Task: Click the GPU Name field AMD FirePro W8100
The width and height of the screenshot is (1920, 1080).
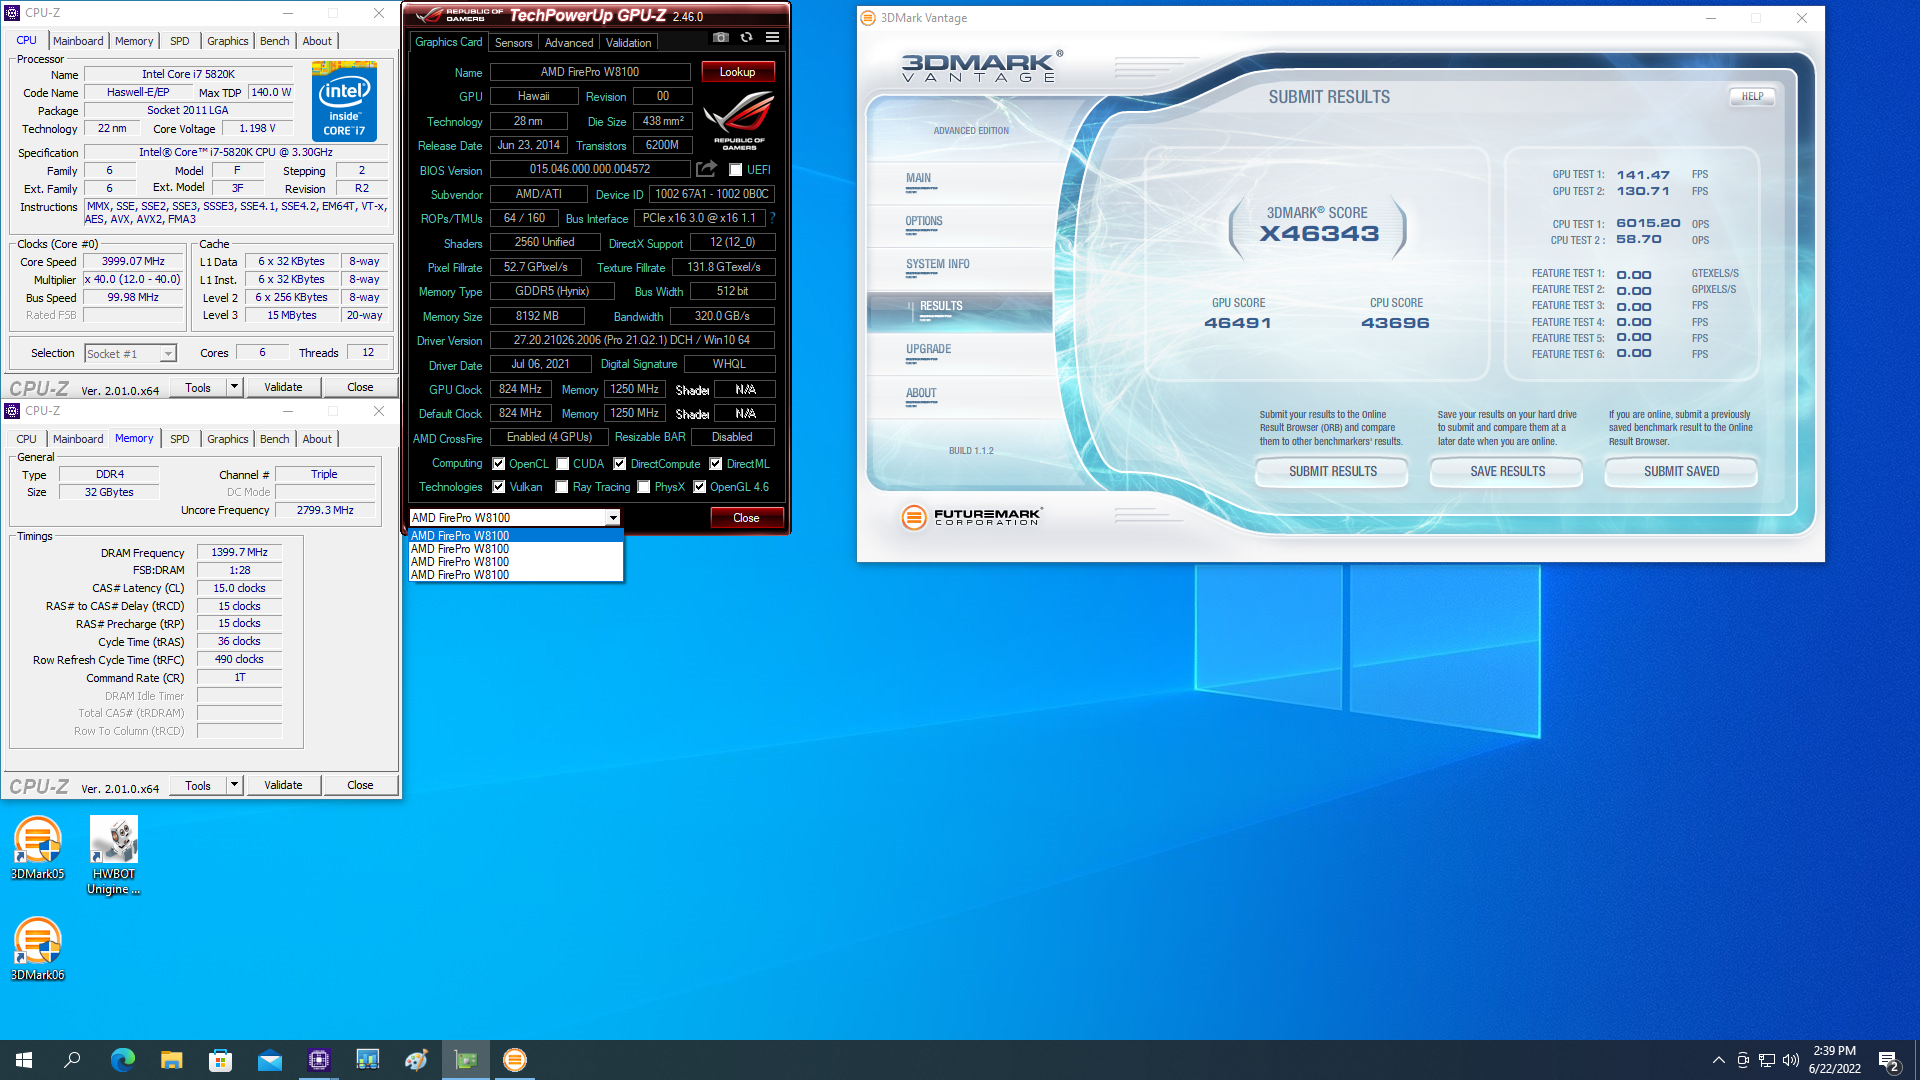Action: tap(590, 72)
